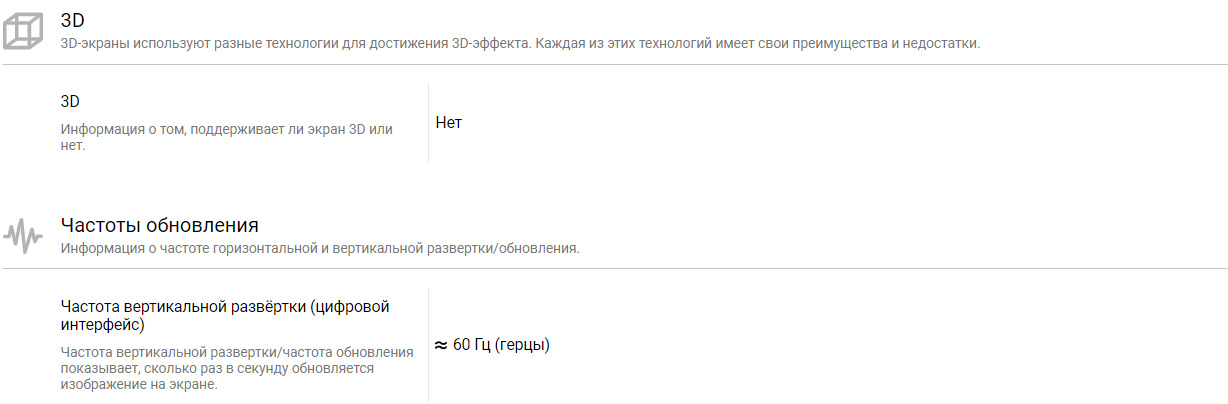Select the 3D row label
1228x404 pixels.
pos(70,102)
